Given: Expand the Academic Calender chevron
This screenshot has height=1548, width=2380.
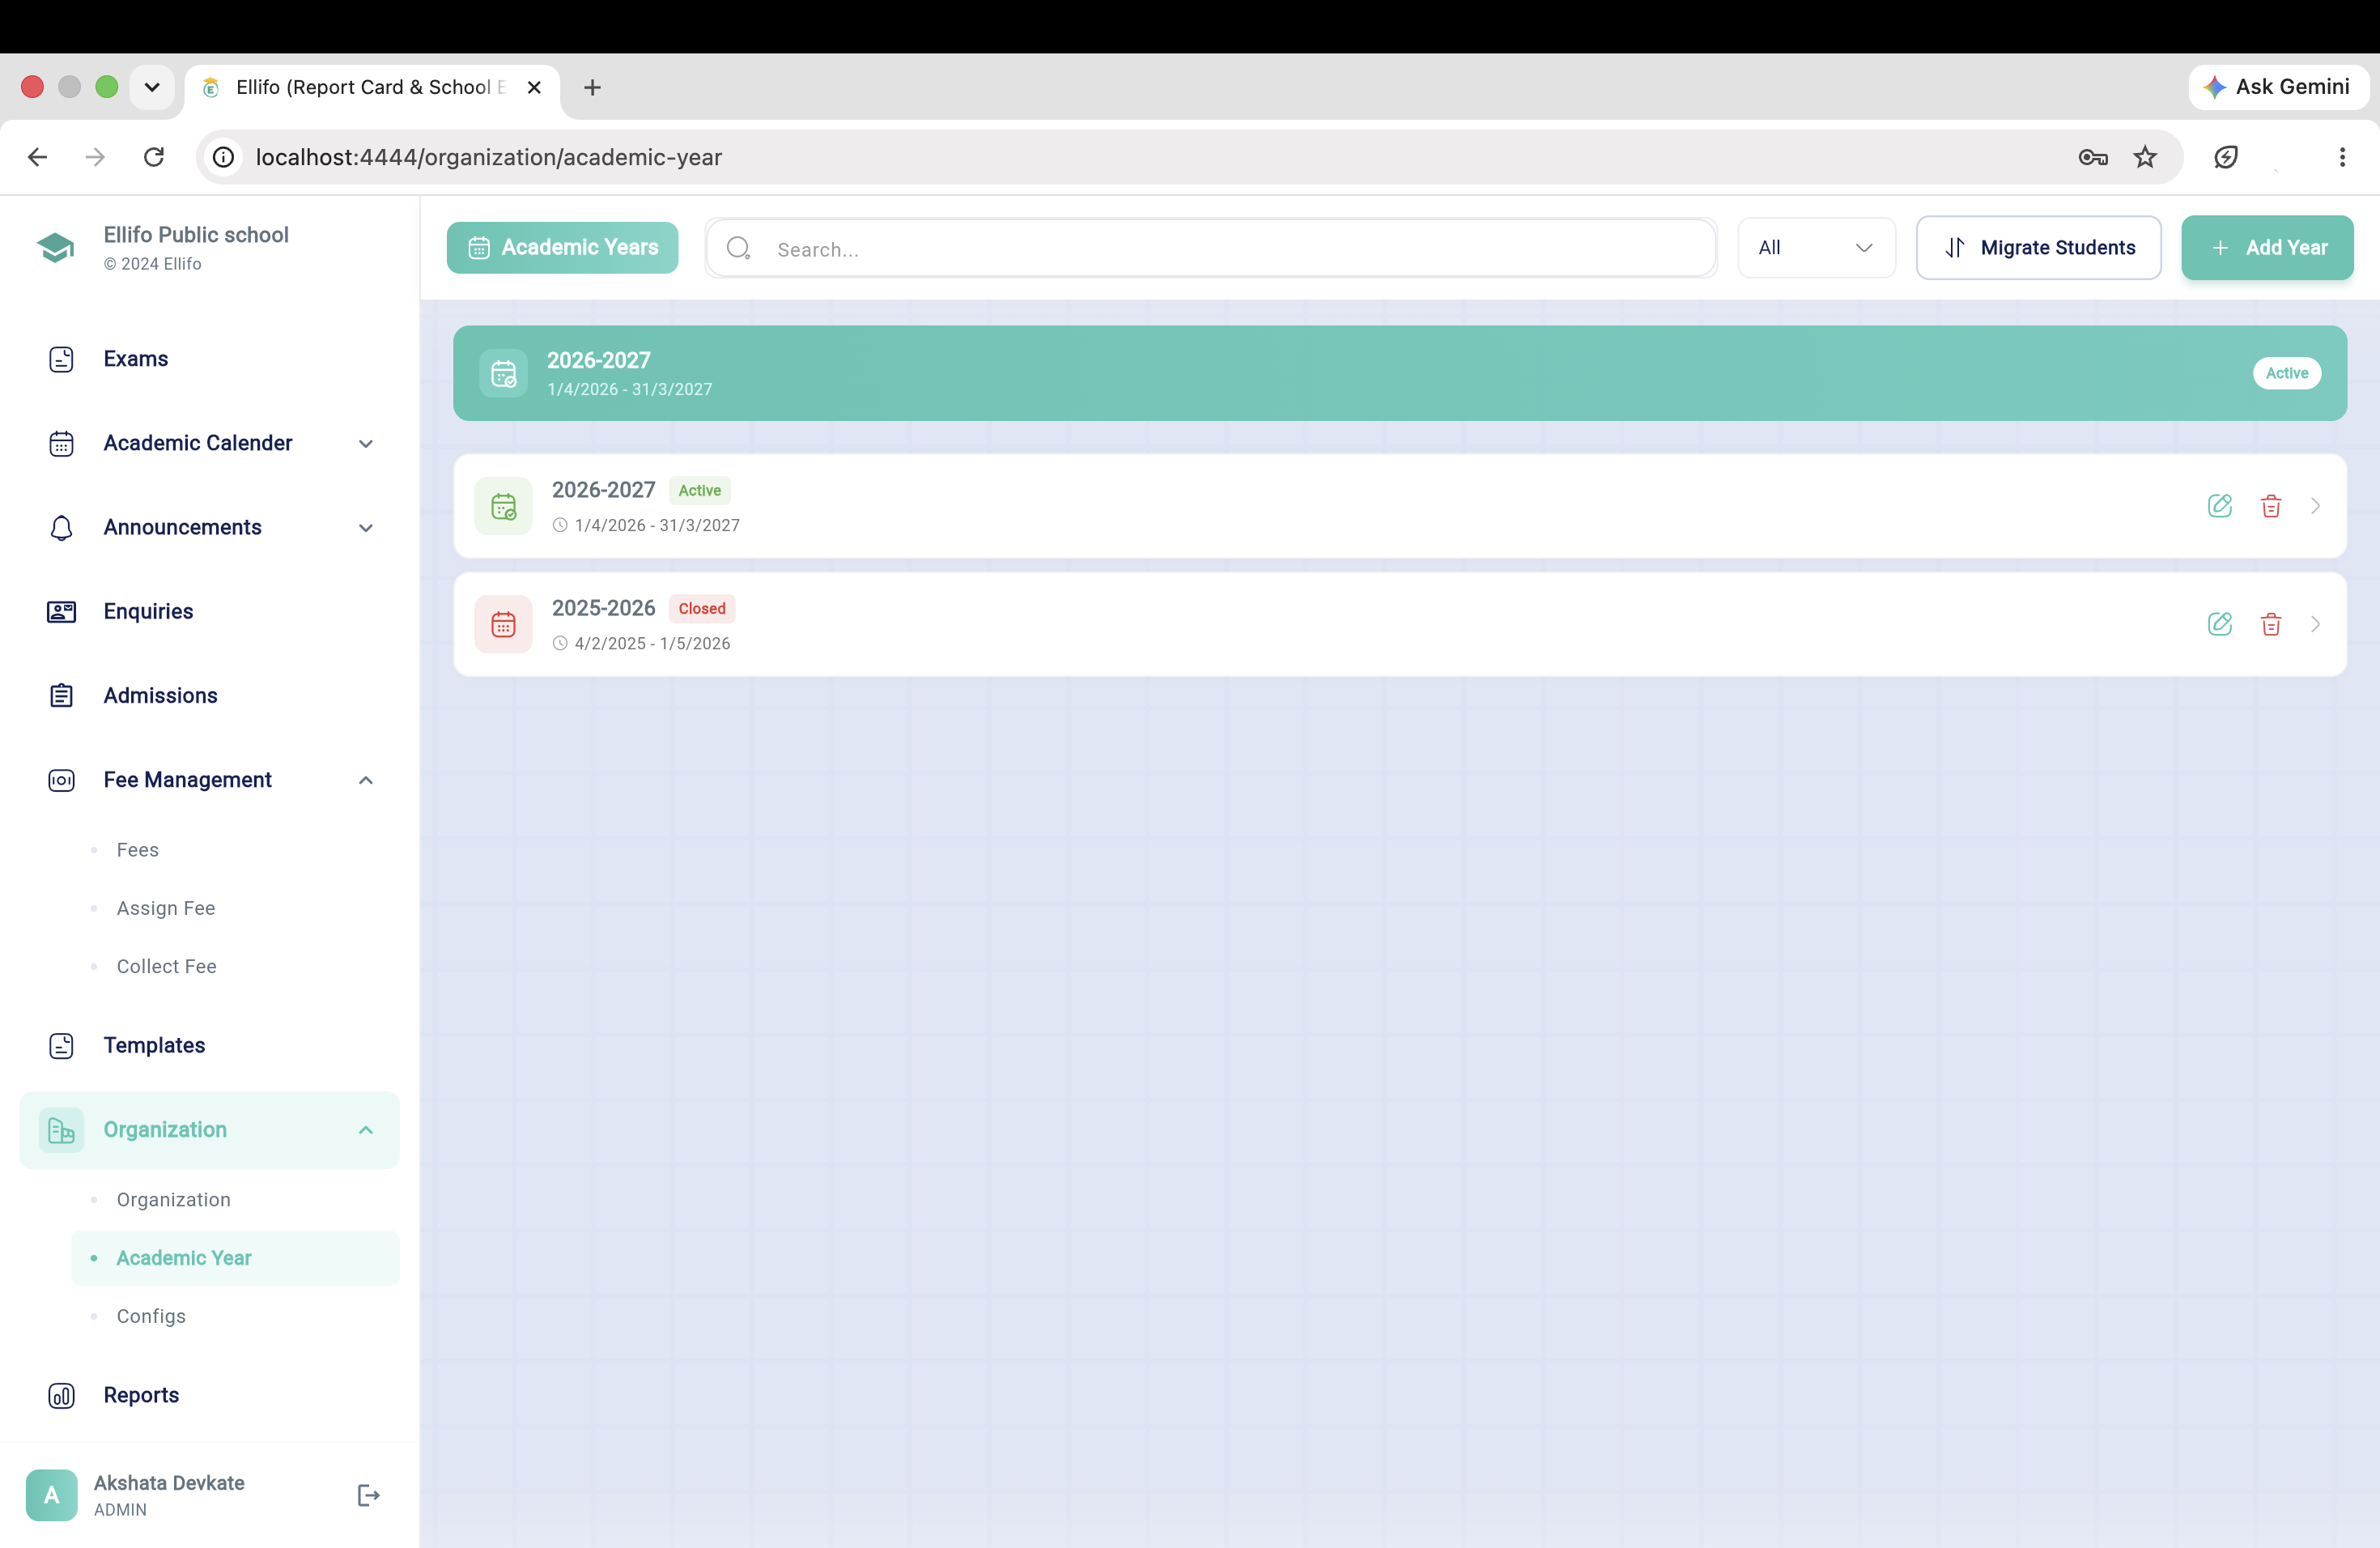Looking at the screenshot, I should point(365,443).
